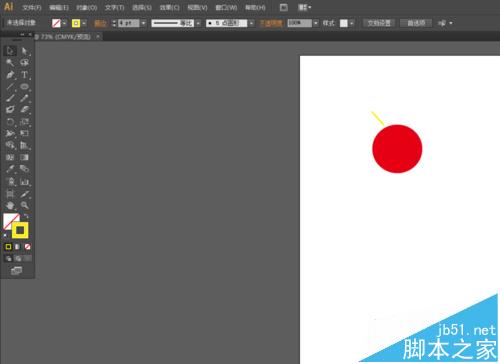Image resolution: width=500 pixels, height=364 pixels.
Task: Set paint mode to Gradient in toolbar
Action: tap(18, 247)
